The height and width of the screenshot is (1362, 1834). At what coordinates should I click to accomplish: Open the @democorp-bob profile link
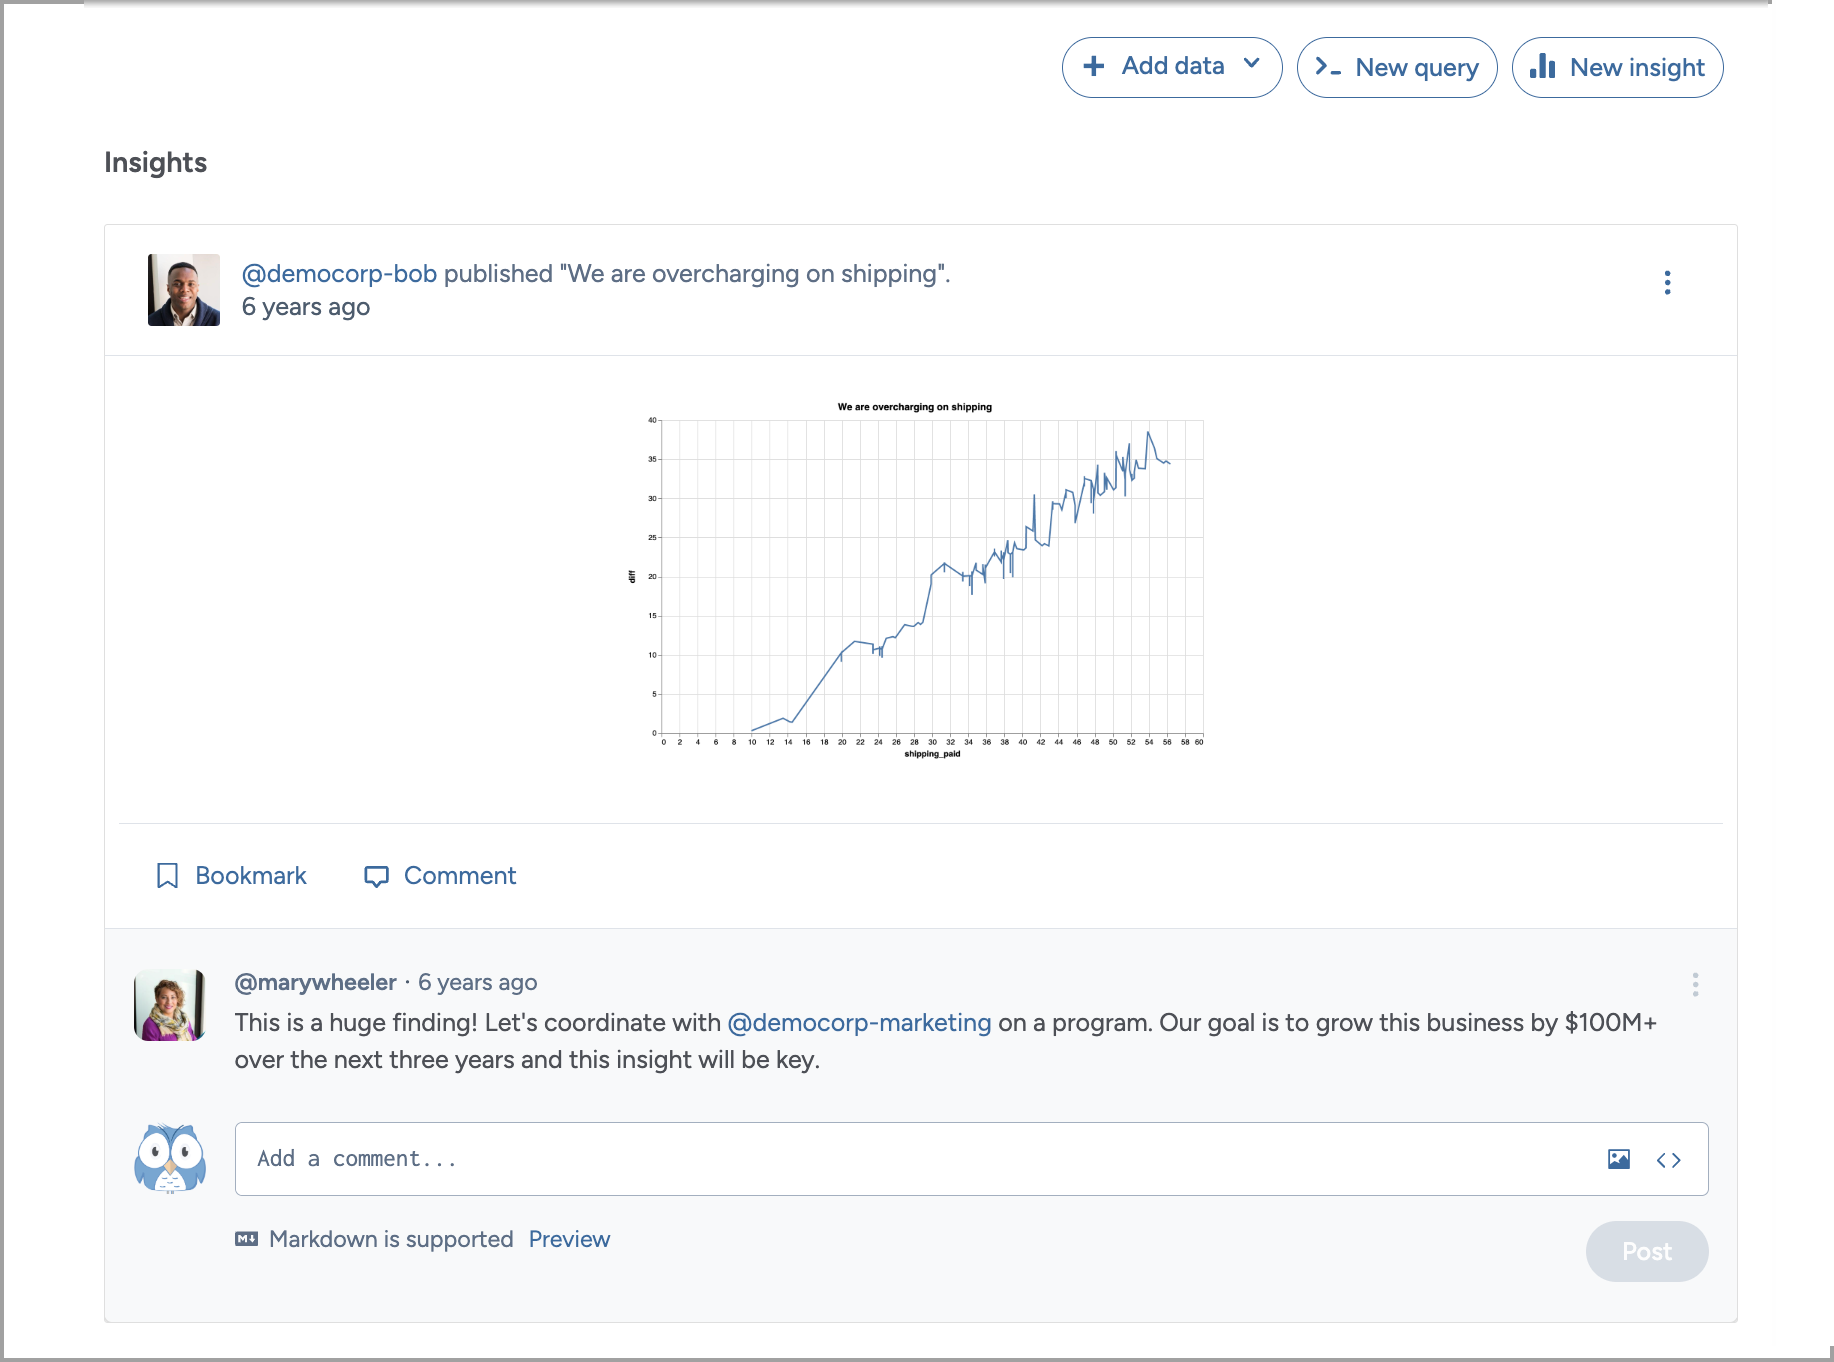click(x=339, y=274)
